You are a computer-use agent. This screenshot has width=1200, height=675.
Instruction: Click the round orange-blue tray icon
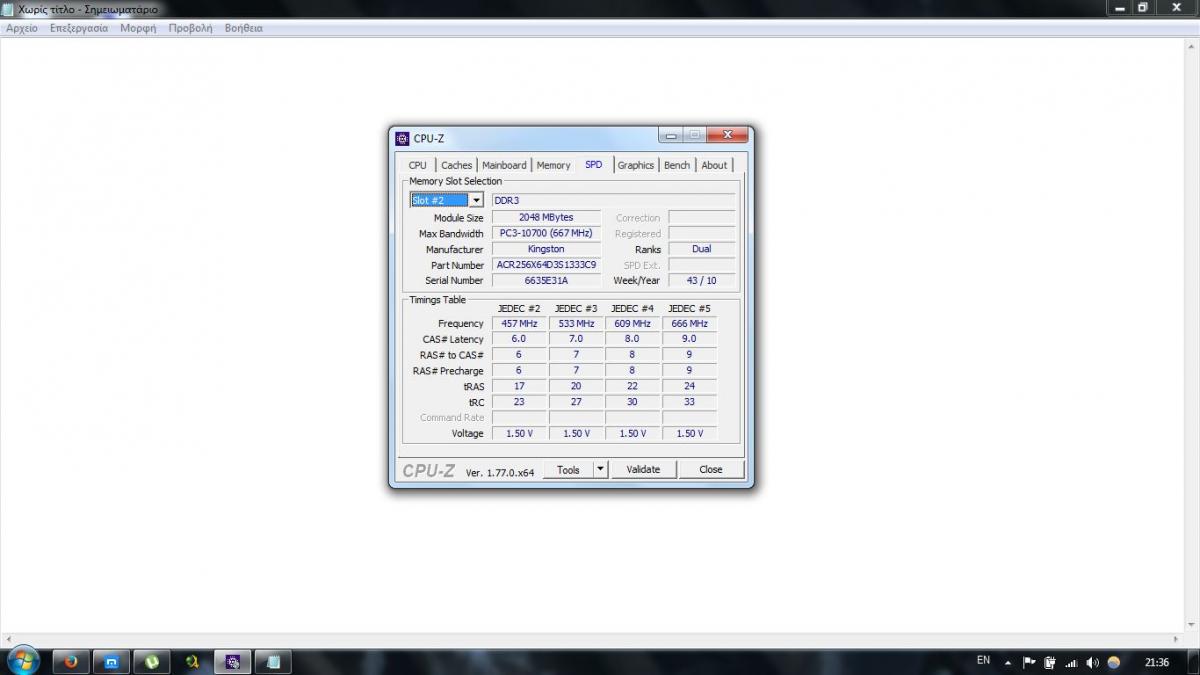coord(1114,662)
